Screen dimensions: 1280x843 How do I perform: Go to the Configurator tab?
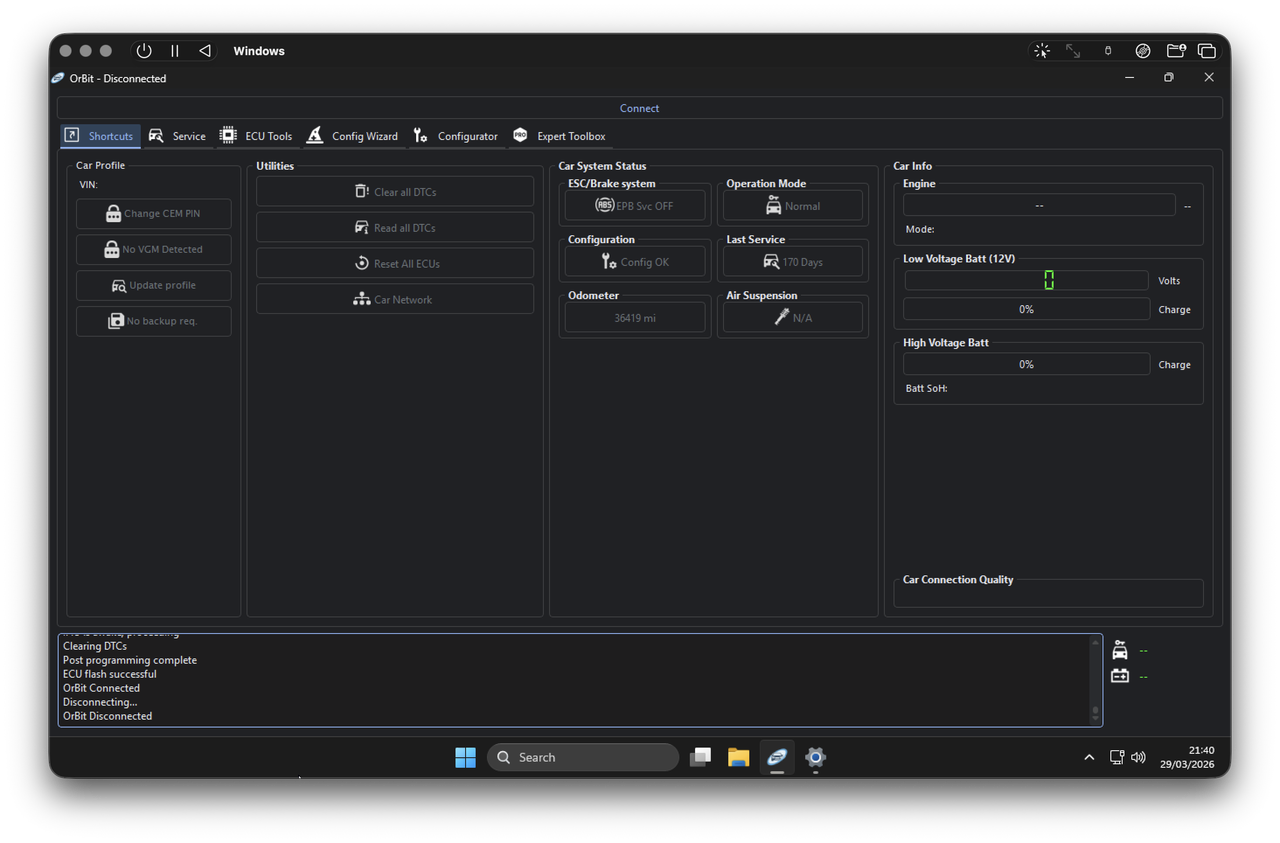(455, 136)
